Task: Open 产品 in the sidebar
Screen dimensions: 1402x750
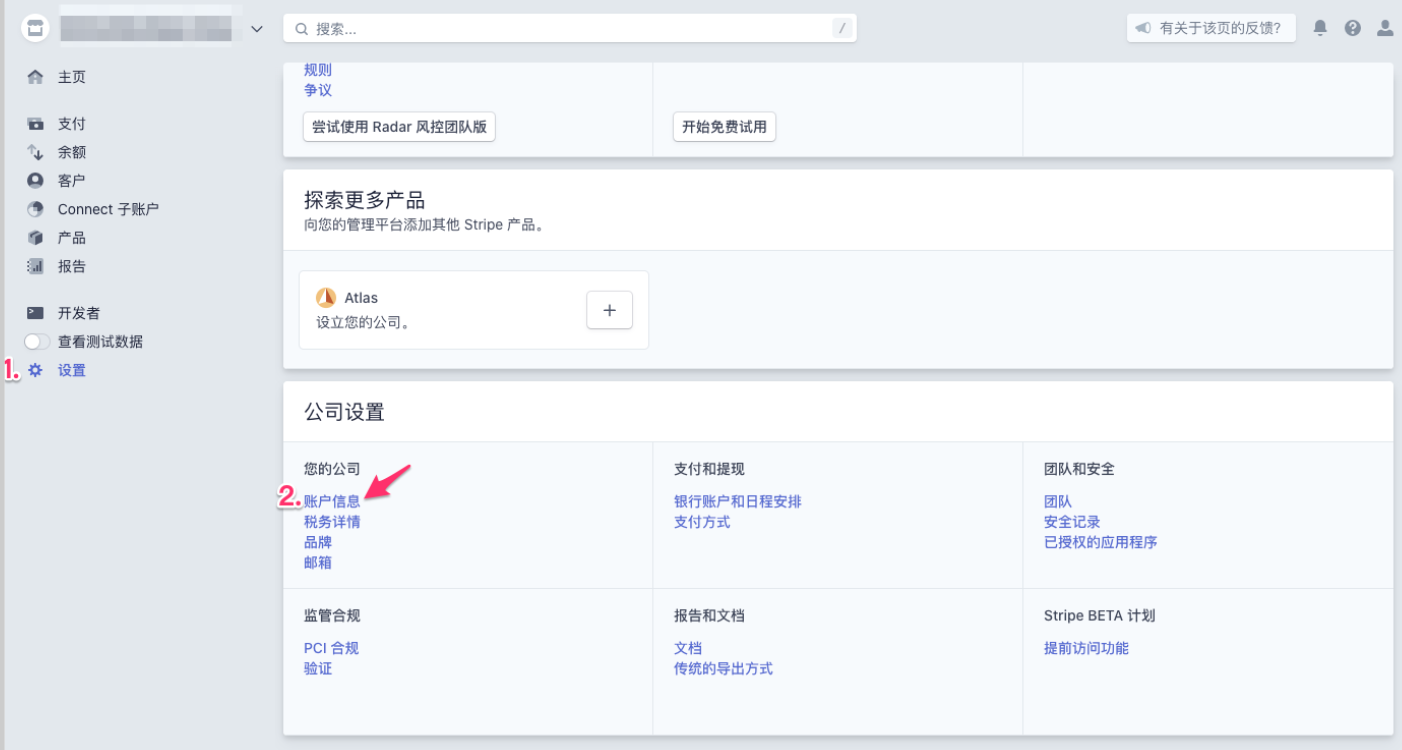Action: [x=72, y=238]
